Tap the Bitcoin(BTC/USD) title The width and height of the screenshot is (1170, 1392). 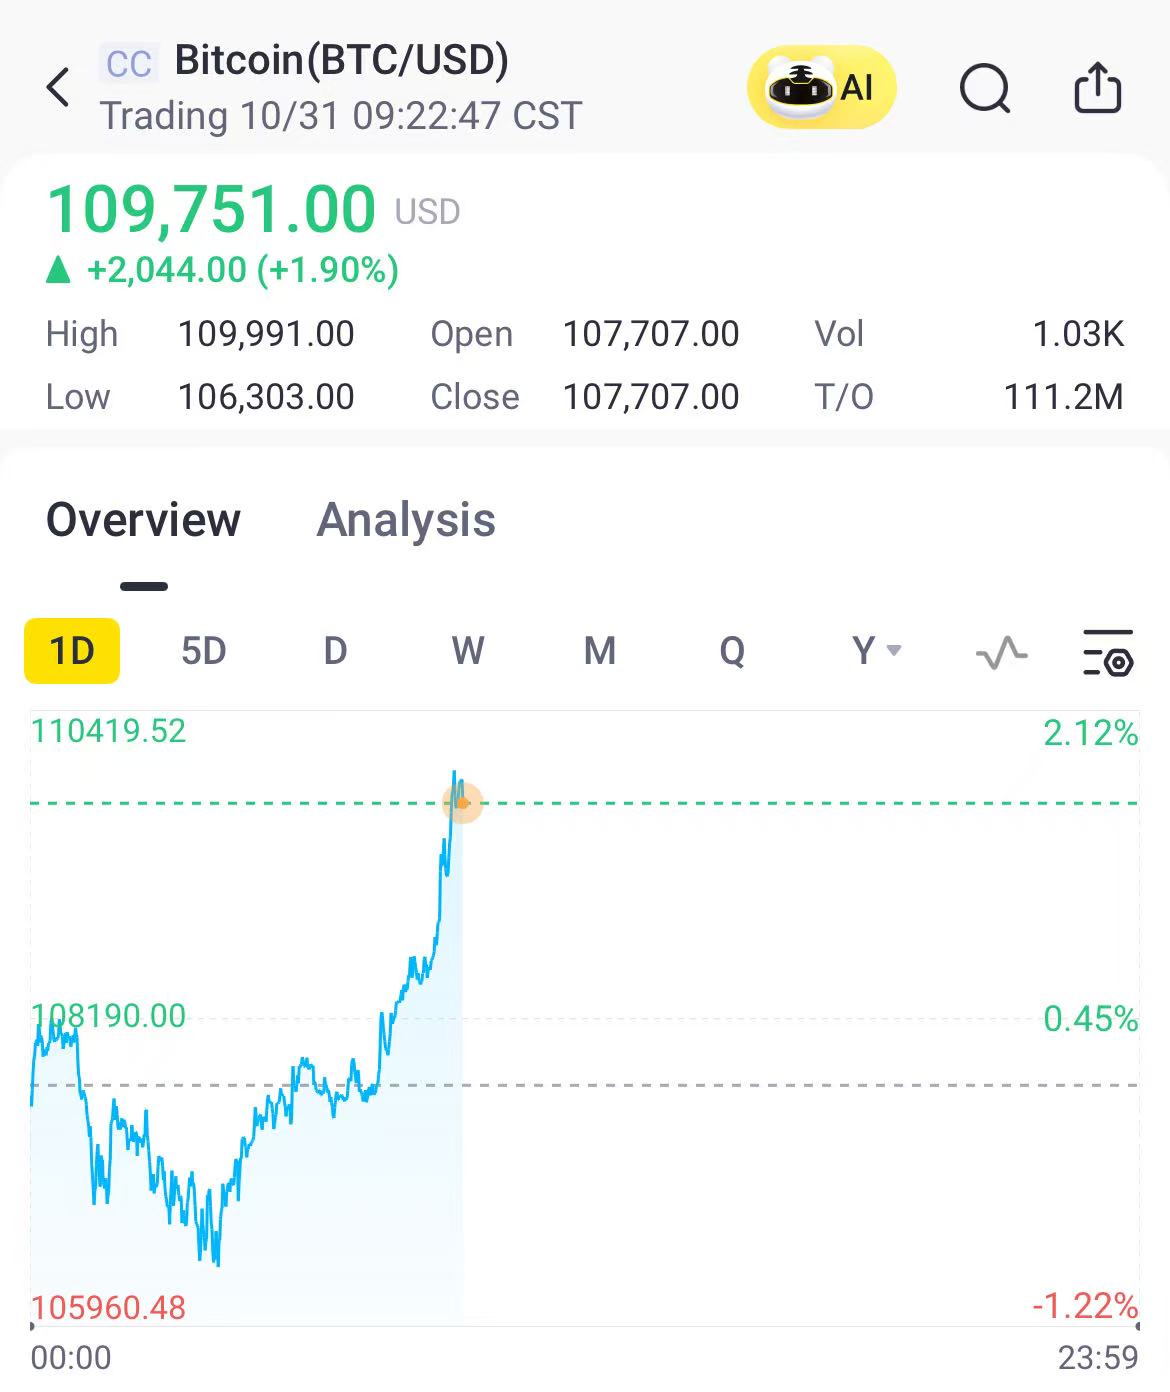[341, 60]
